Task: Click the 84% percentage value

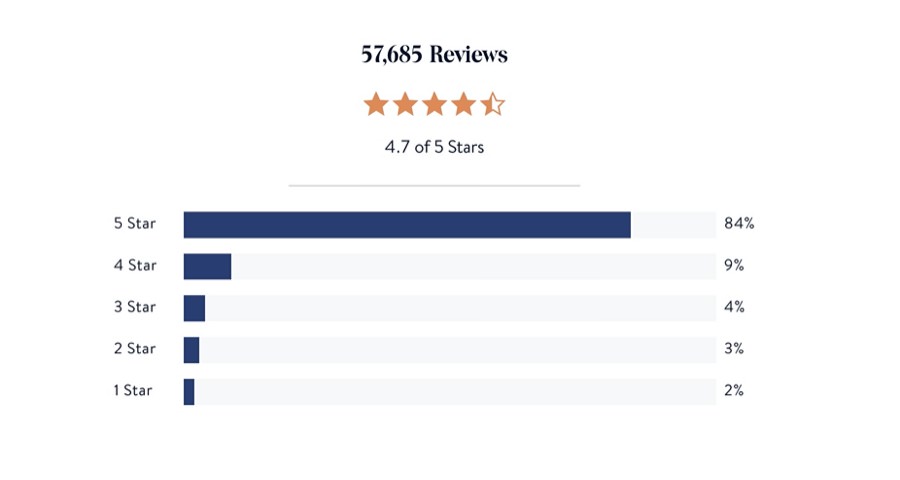Action: tap(739, 223)
